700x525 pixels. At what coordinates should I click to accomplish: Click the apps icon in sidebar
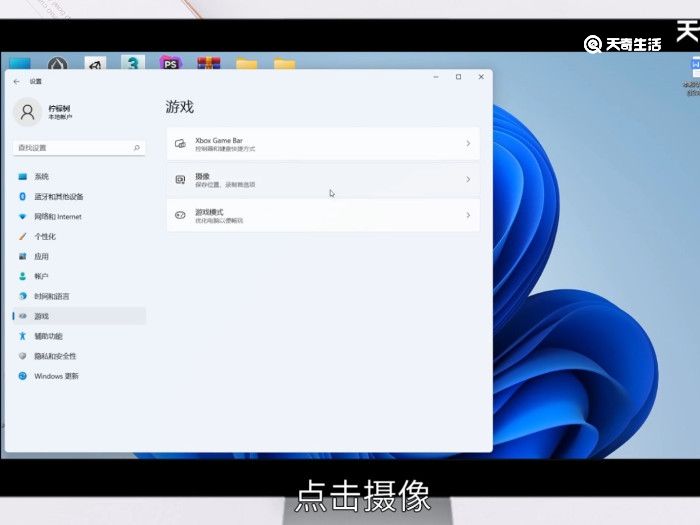tap(22, 256)
